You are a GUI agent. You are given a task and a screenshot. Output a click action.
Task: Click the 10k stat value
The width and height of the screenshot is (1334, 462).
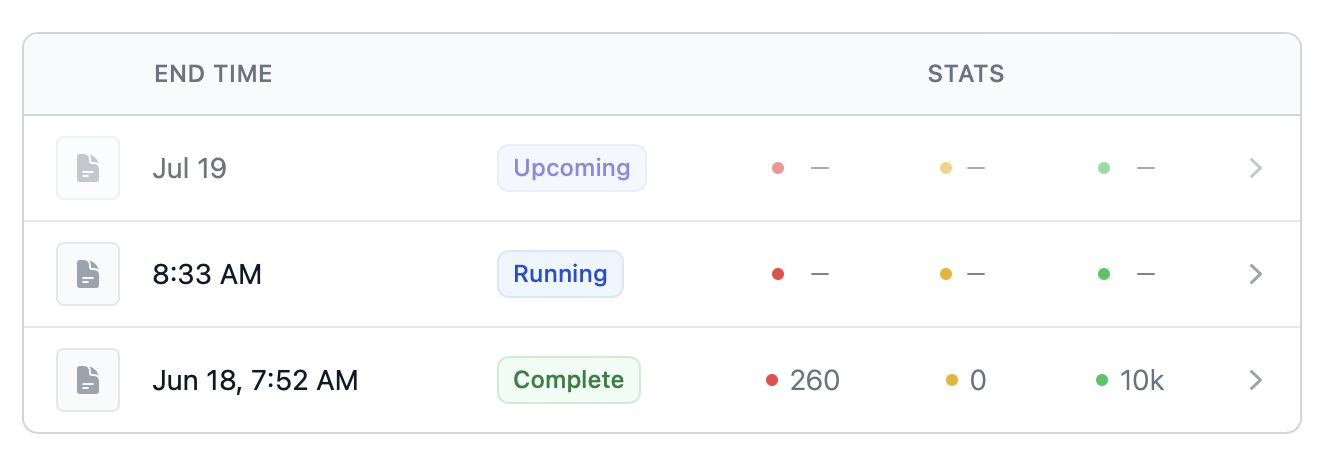(1142, 380)
